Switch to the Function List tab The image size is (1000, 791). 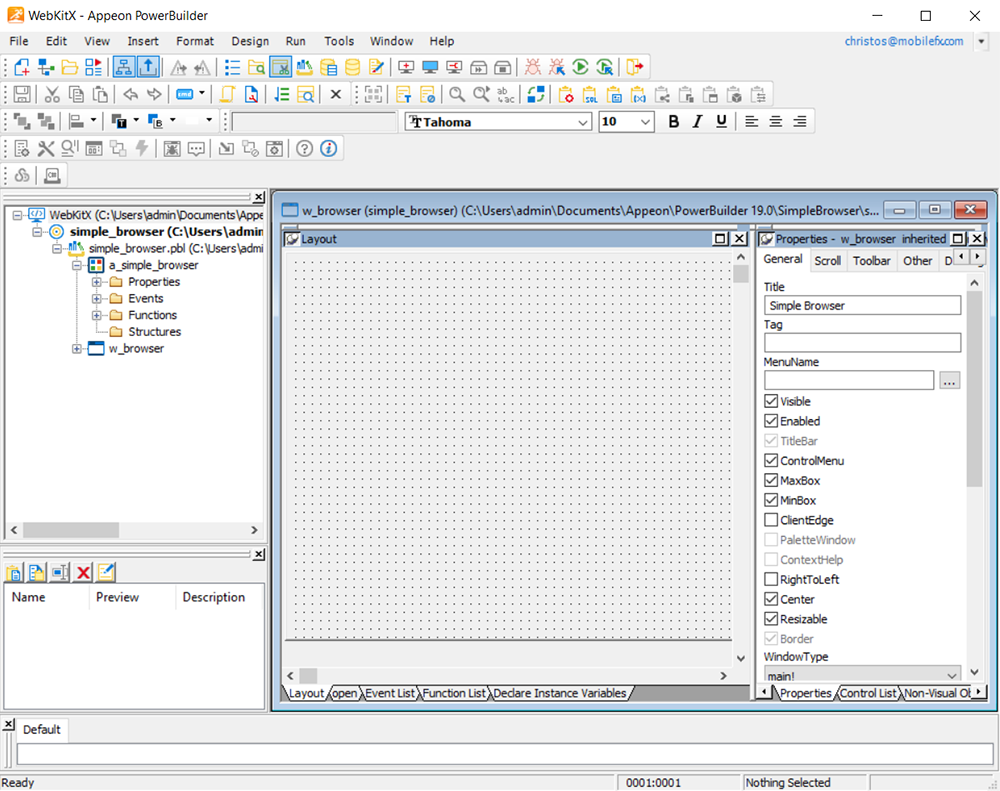tap(454, 693)
